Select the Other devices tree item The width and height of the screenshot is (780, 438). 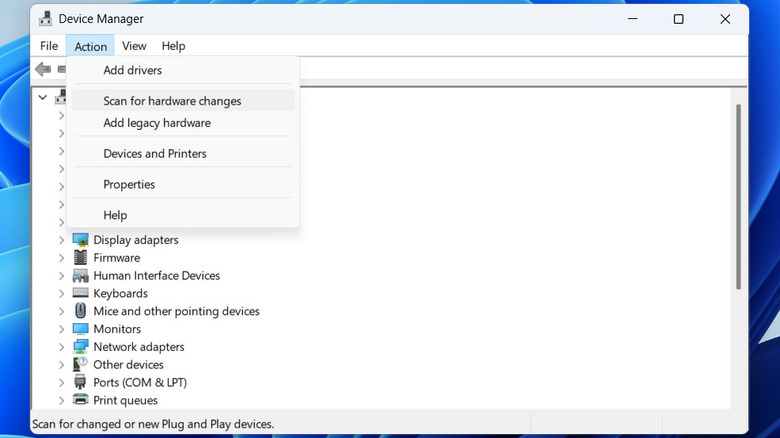[128, 365]
